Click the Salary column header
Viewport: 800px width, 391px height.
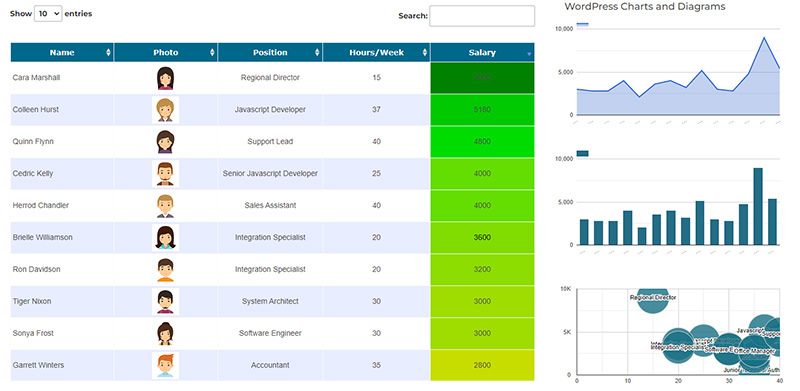[x=482, y=53]
